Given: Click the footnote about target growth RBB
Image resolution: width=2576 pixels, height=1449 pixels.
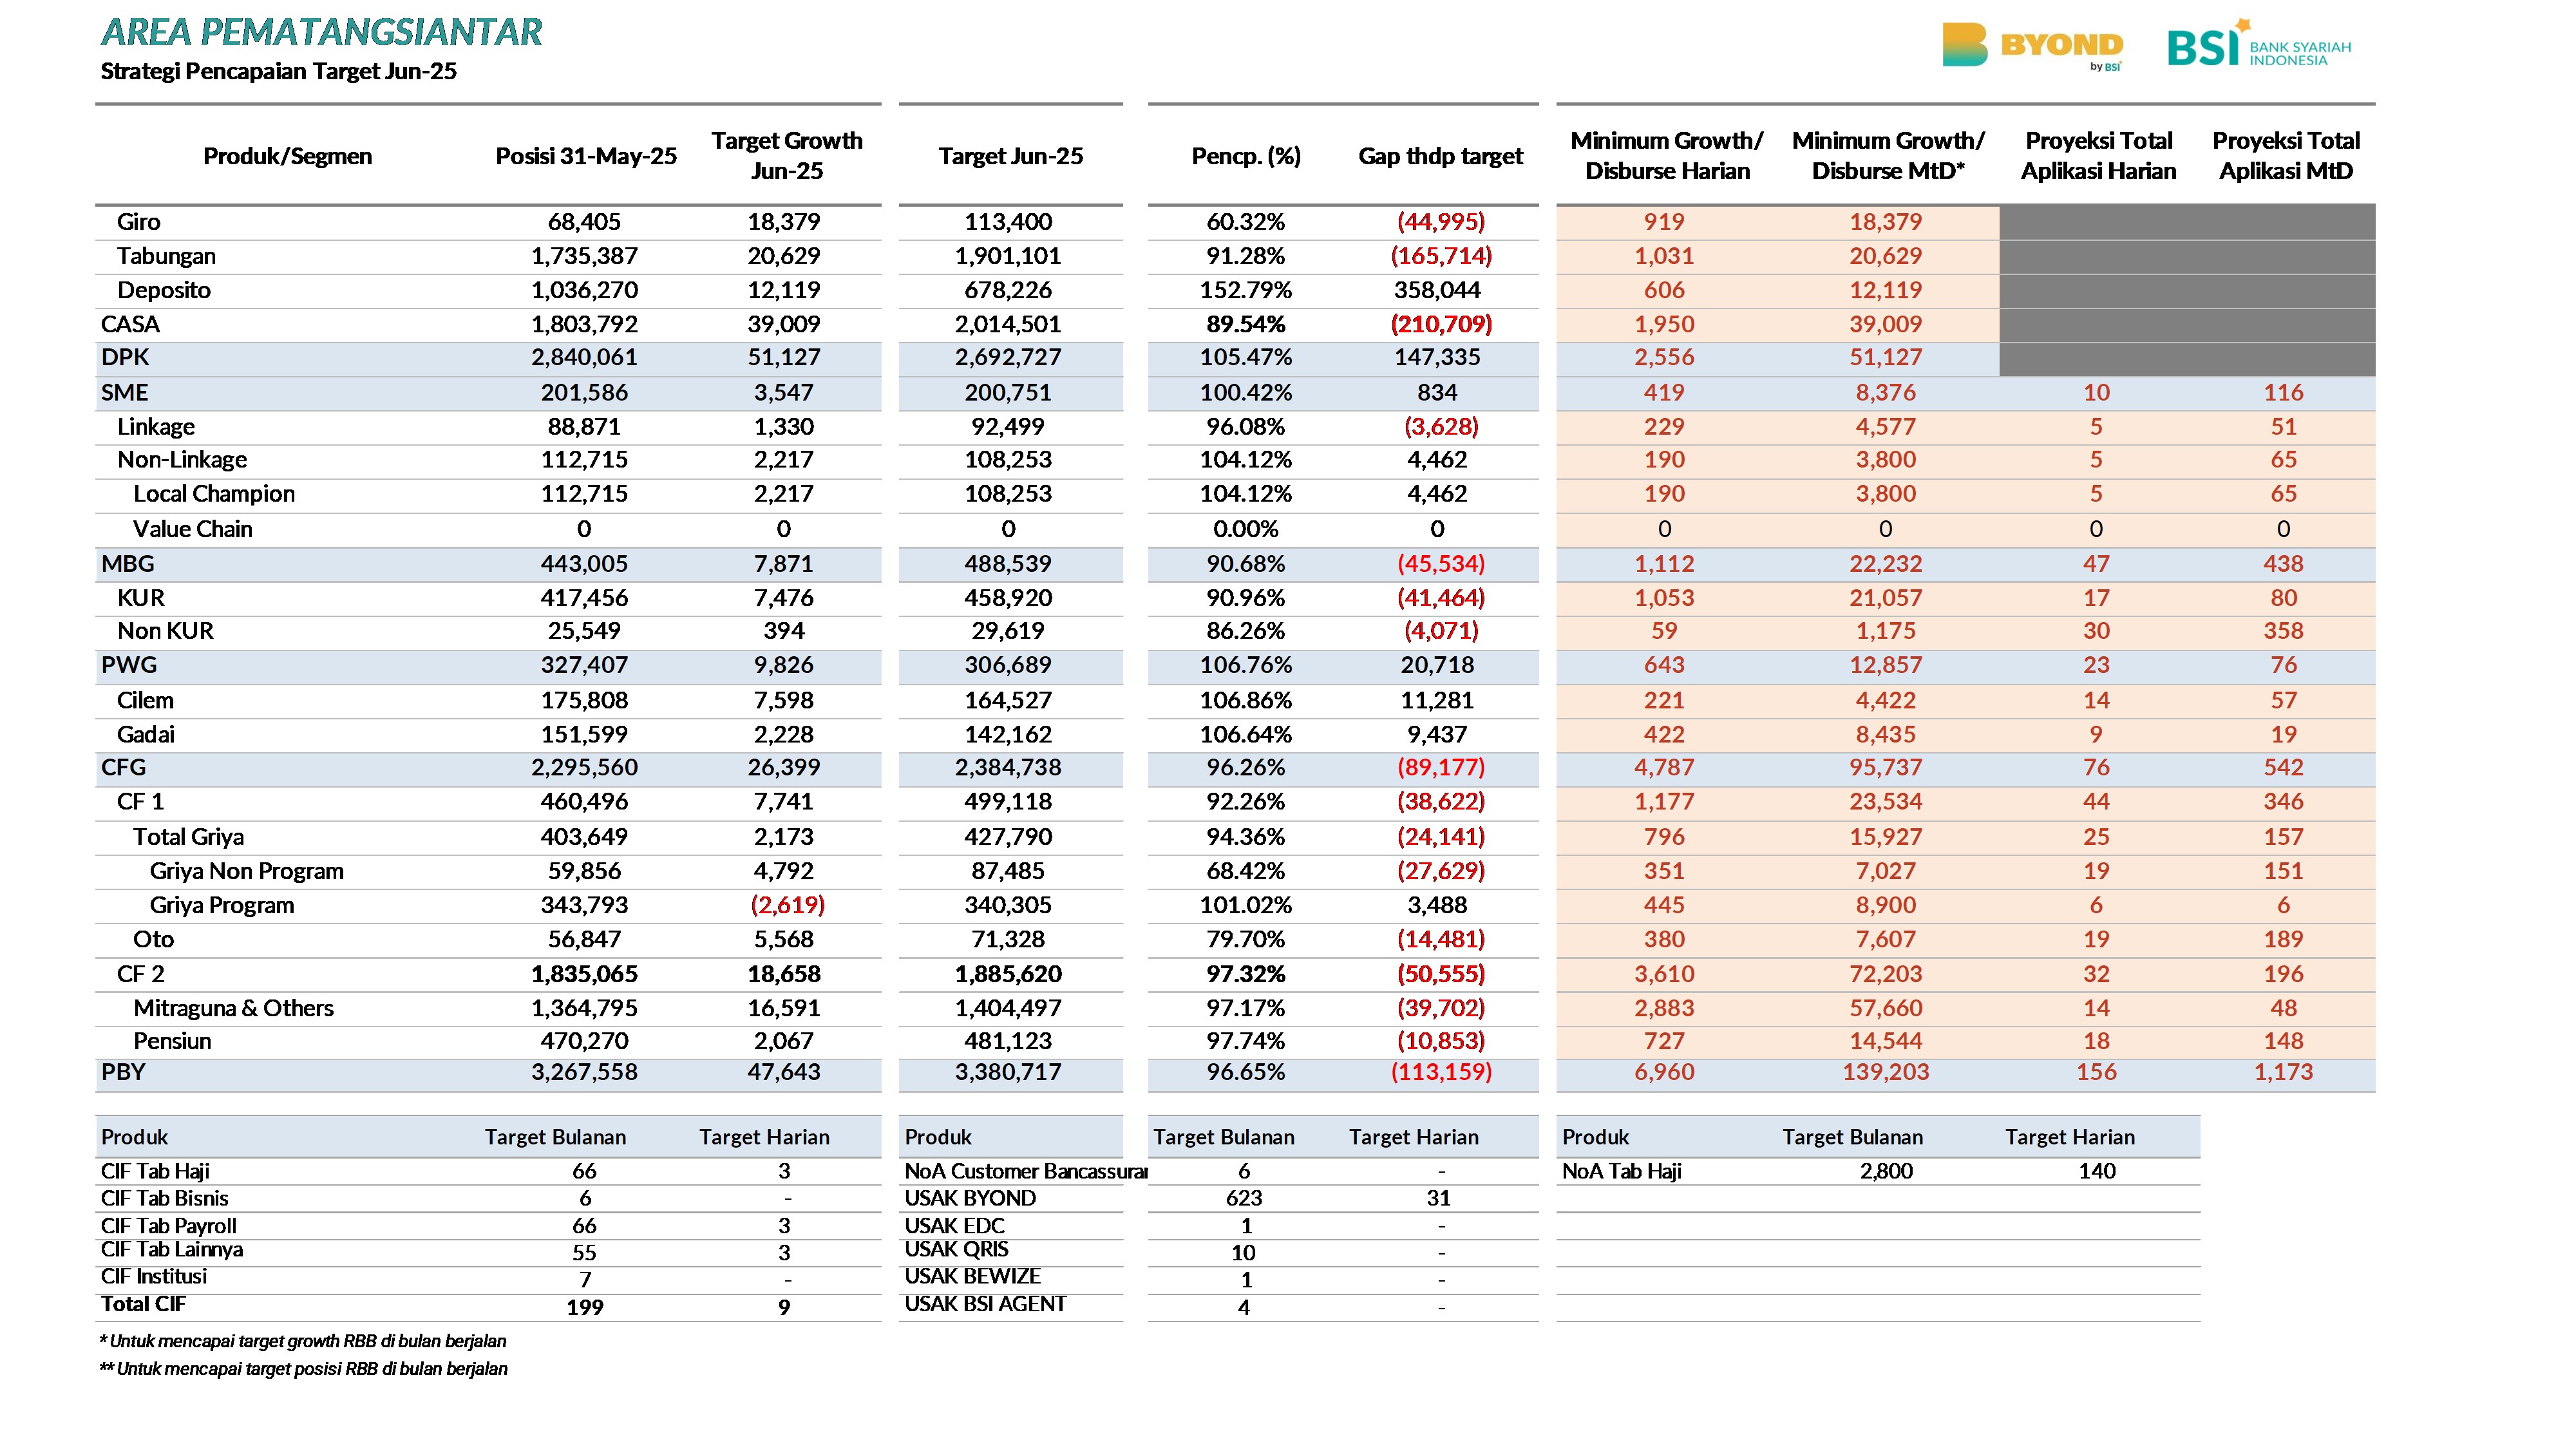Looking at the screenshot, I should (x=303, y=1341).
